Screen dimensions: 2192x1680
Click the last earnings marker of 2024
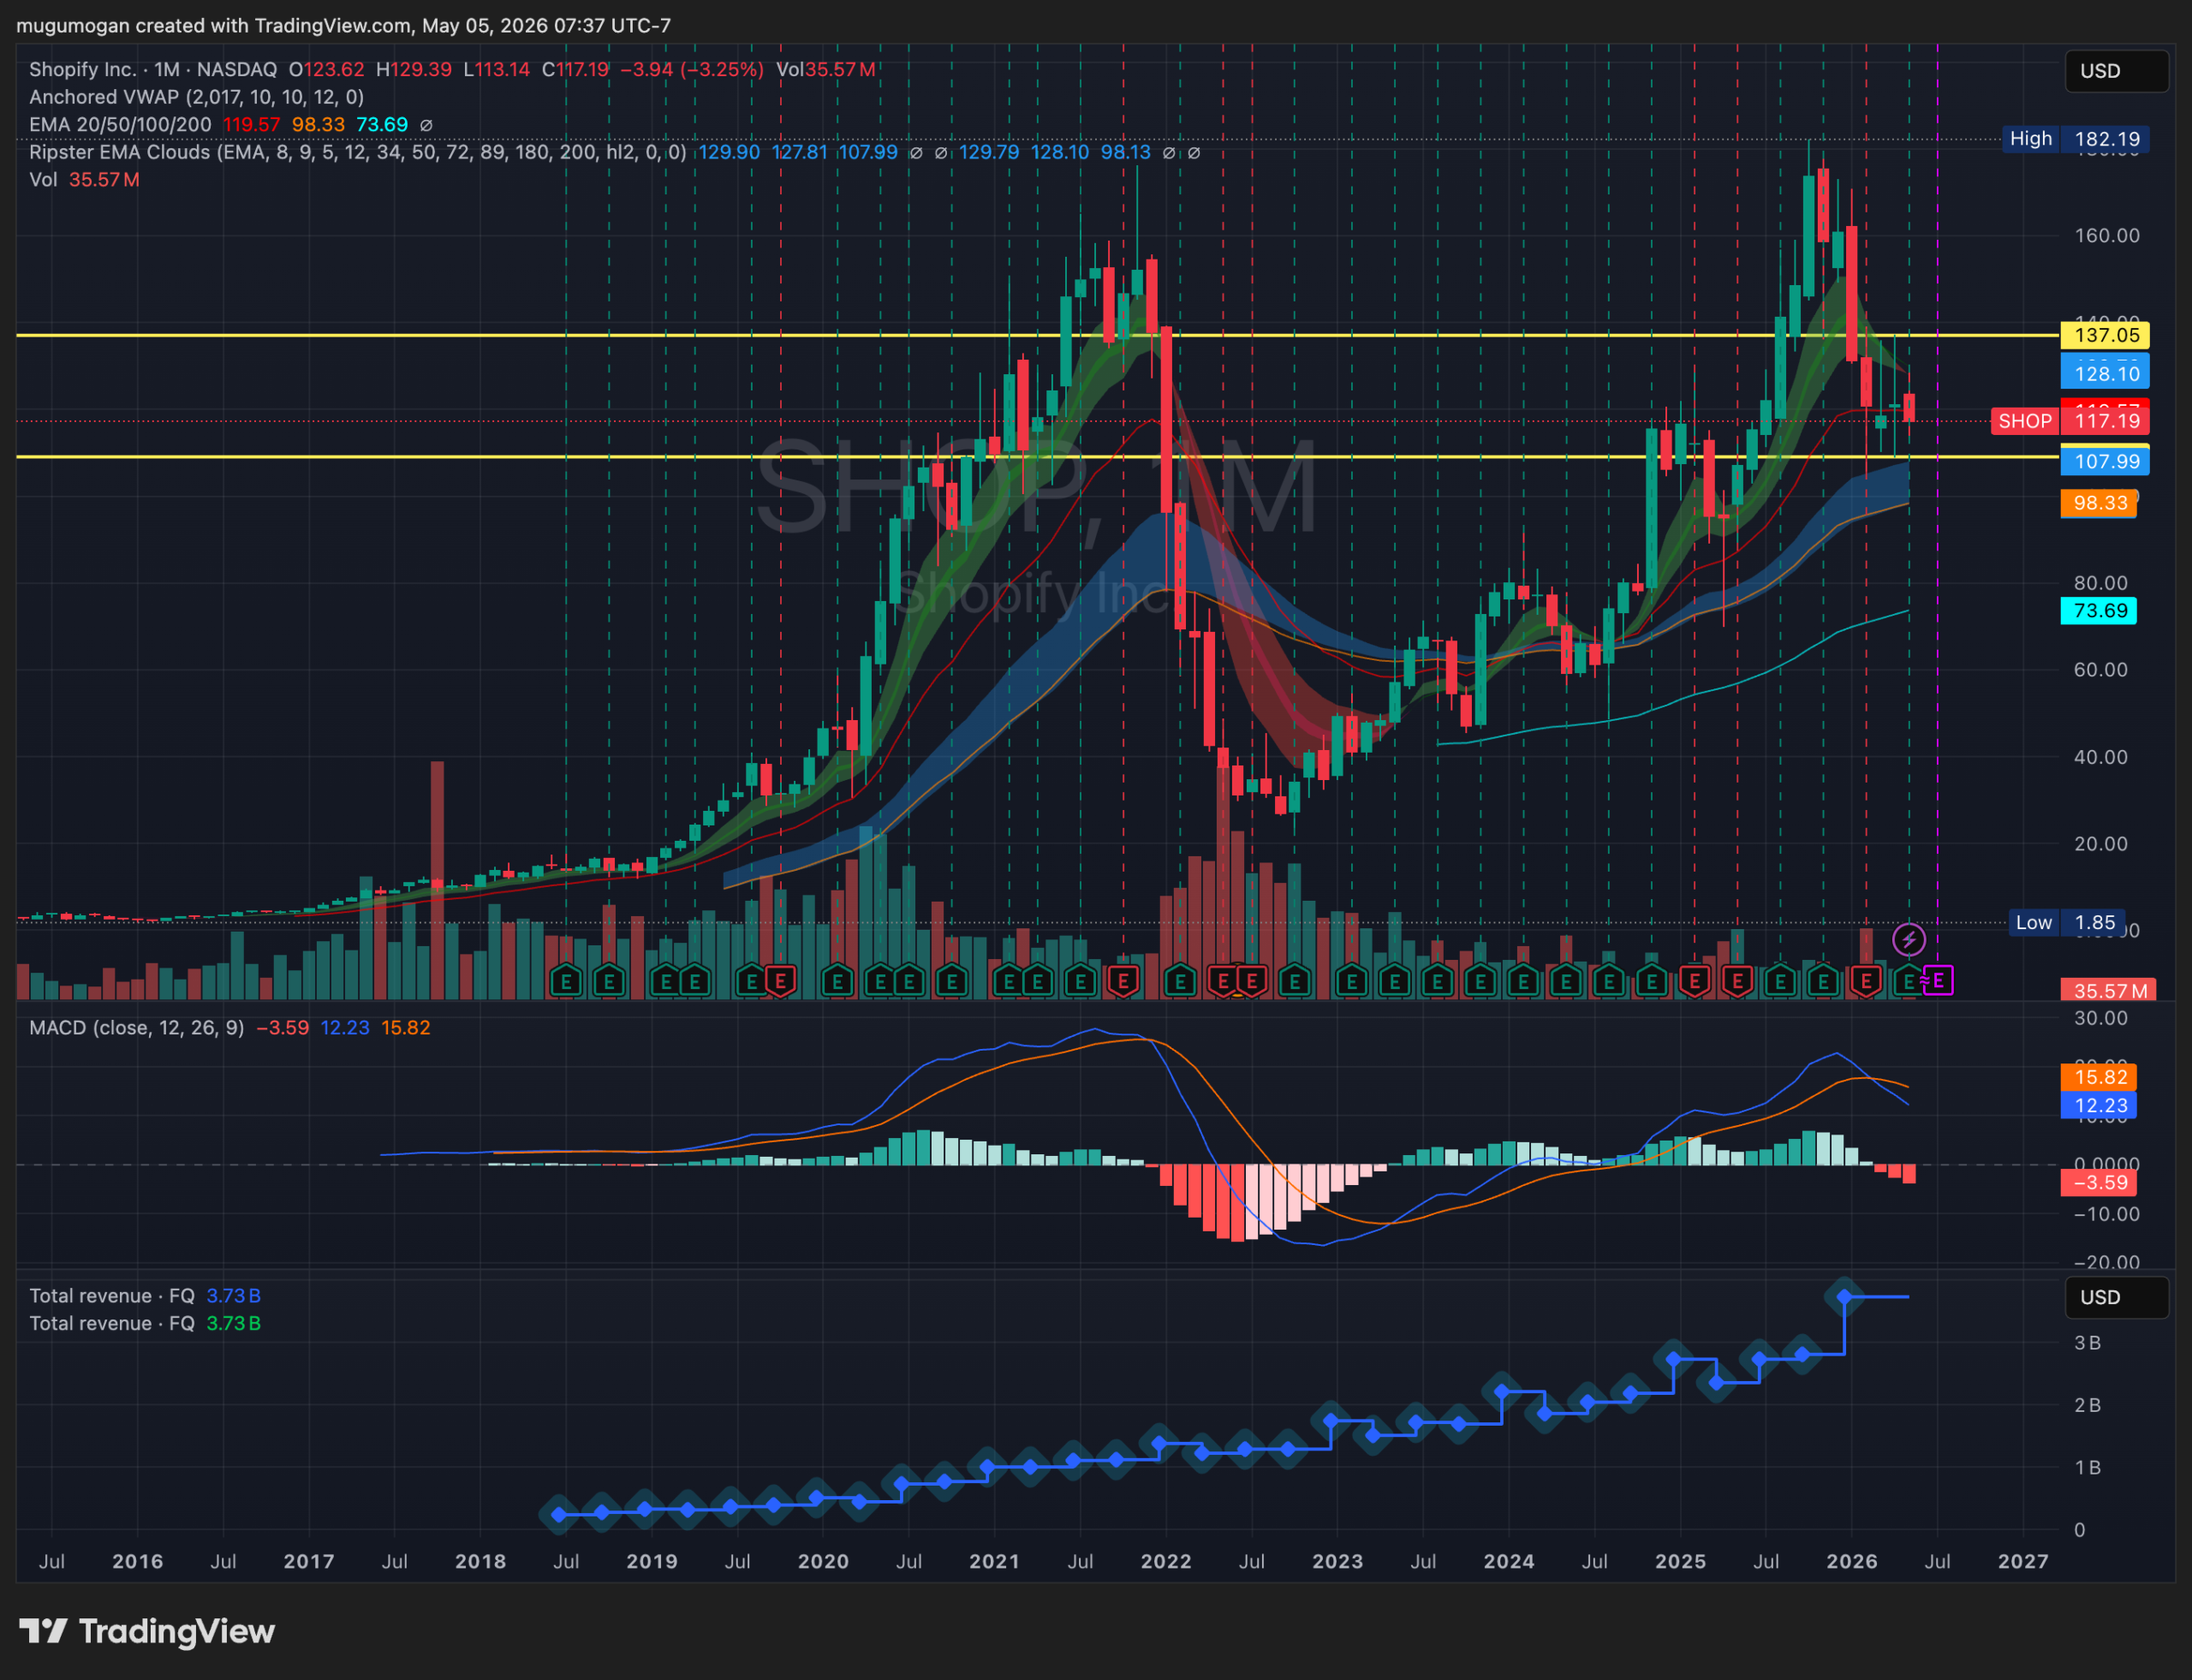[1652, 981]
